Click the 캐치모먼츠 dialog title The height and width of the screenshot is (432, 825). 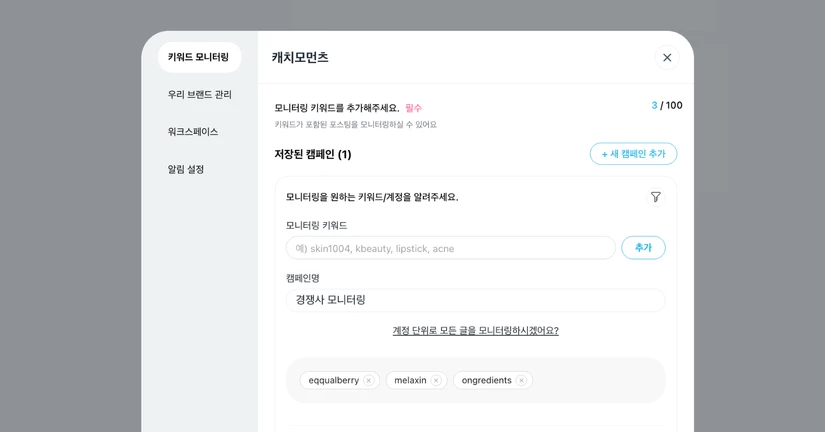tap(300, 58)
